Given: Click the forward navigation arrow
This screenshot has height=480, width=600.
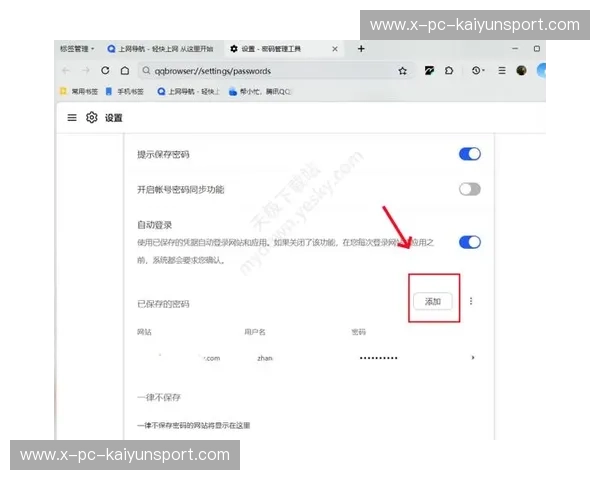Looking at the screenshot, I should [85, 70].
